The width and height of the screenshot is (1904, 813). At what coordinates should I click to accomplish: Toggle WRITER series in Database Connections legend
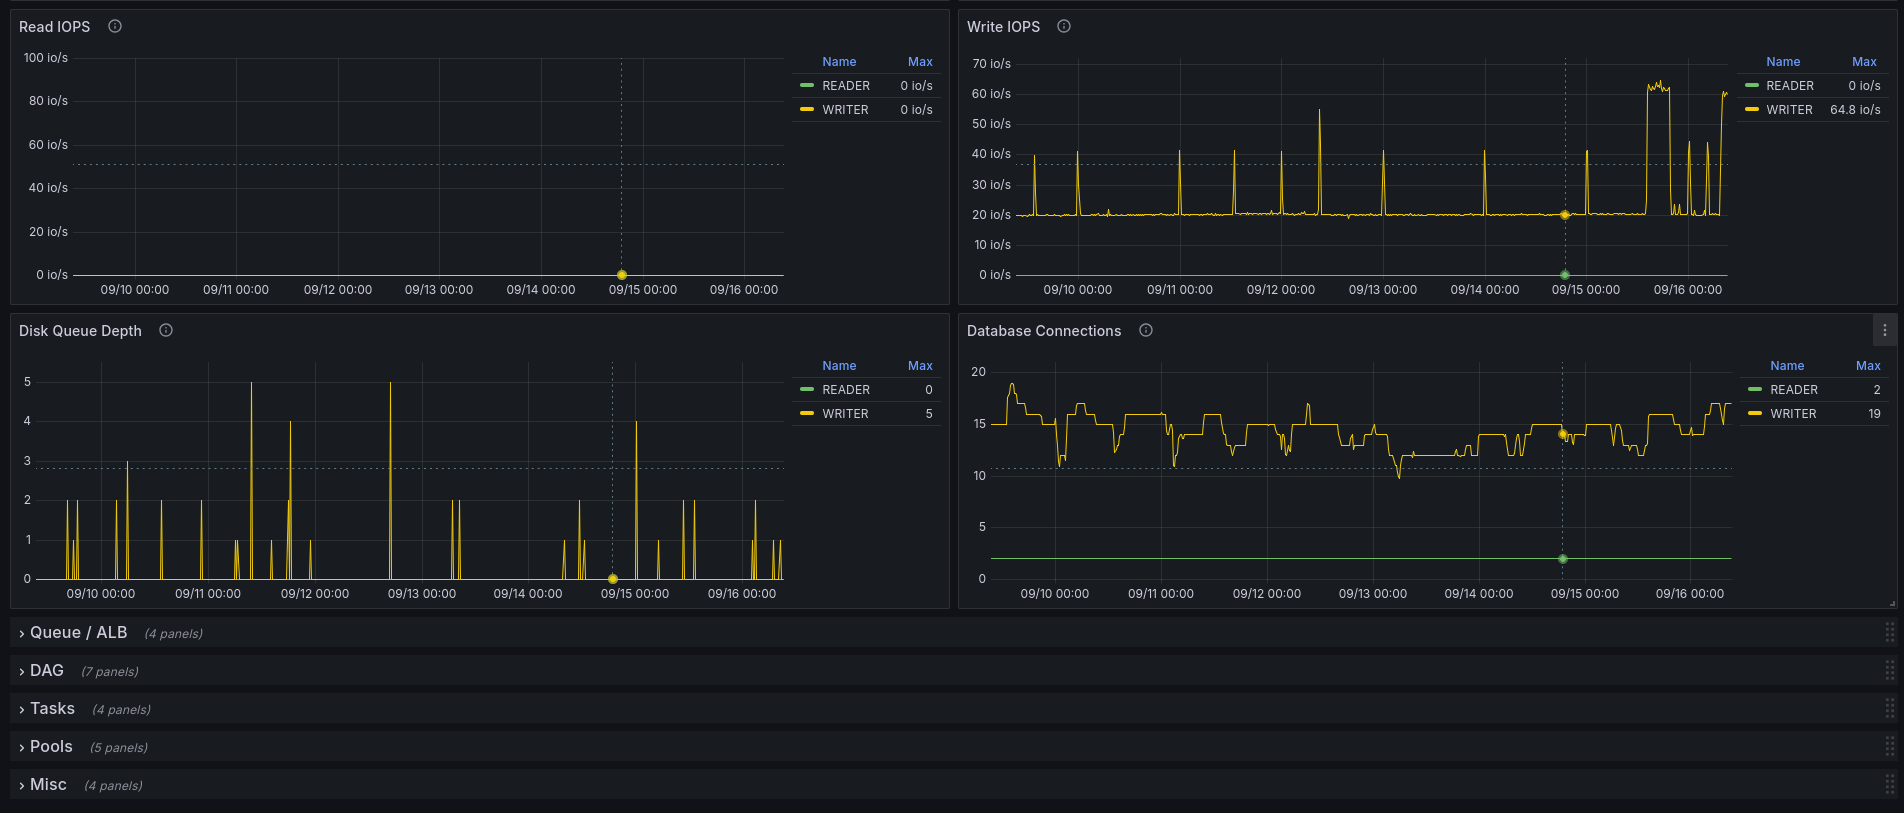click(1793, 414)
